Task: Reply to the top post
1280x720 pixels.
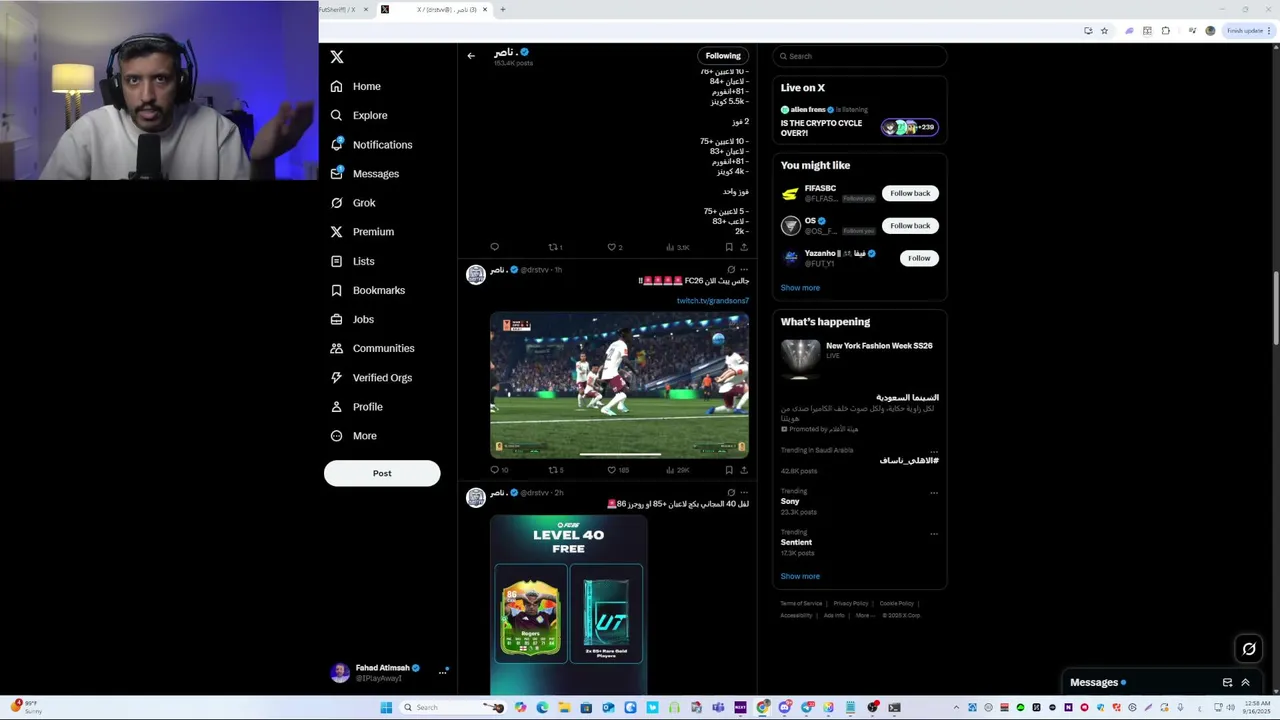Action: tap(494, 247)
